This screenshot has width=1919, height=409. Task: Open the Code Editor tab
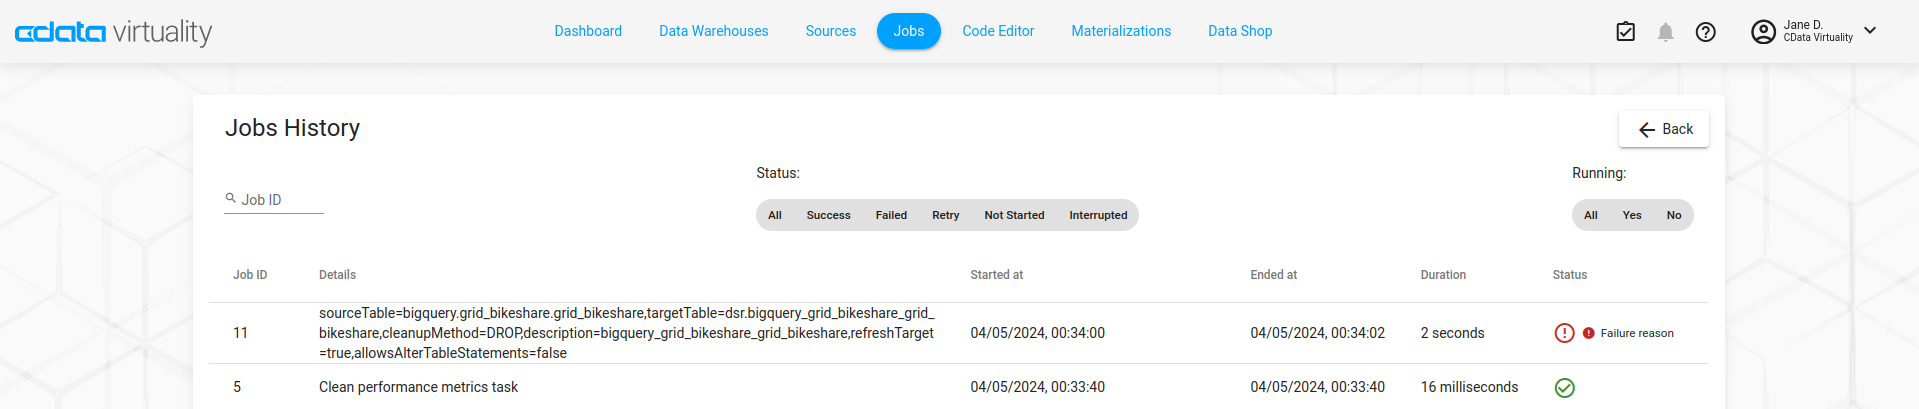pyautogui.click(x=997, y=31)
